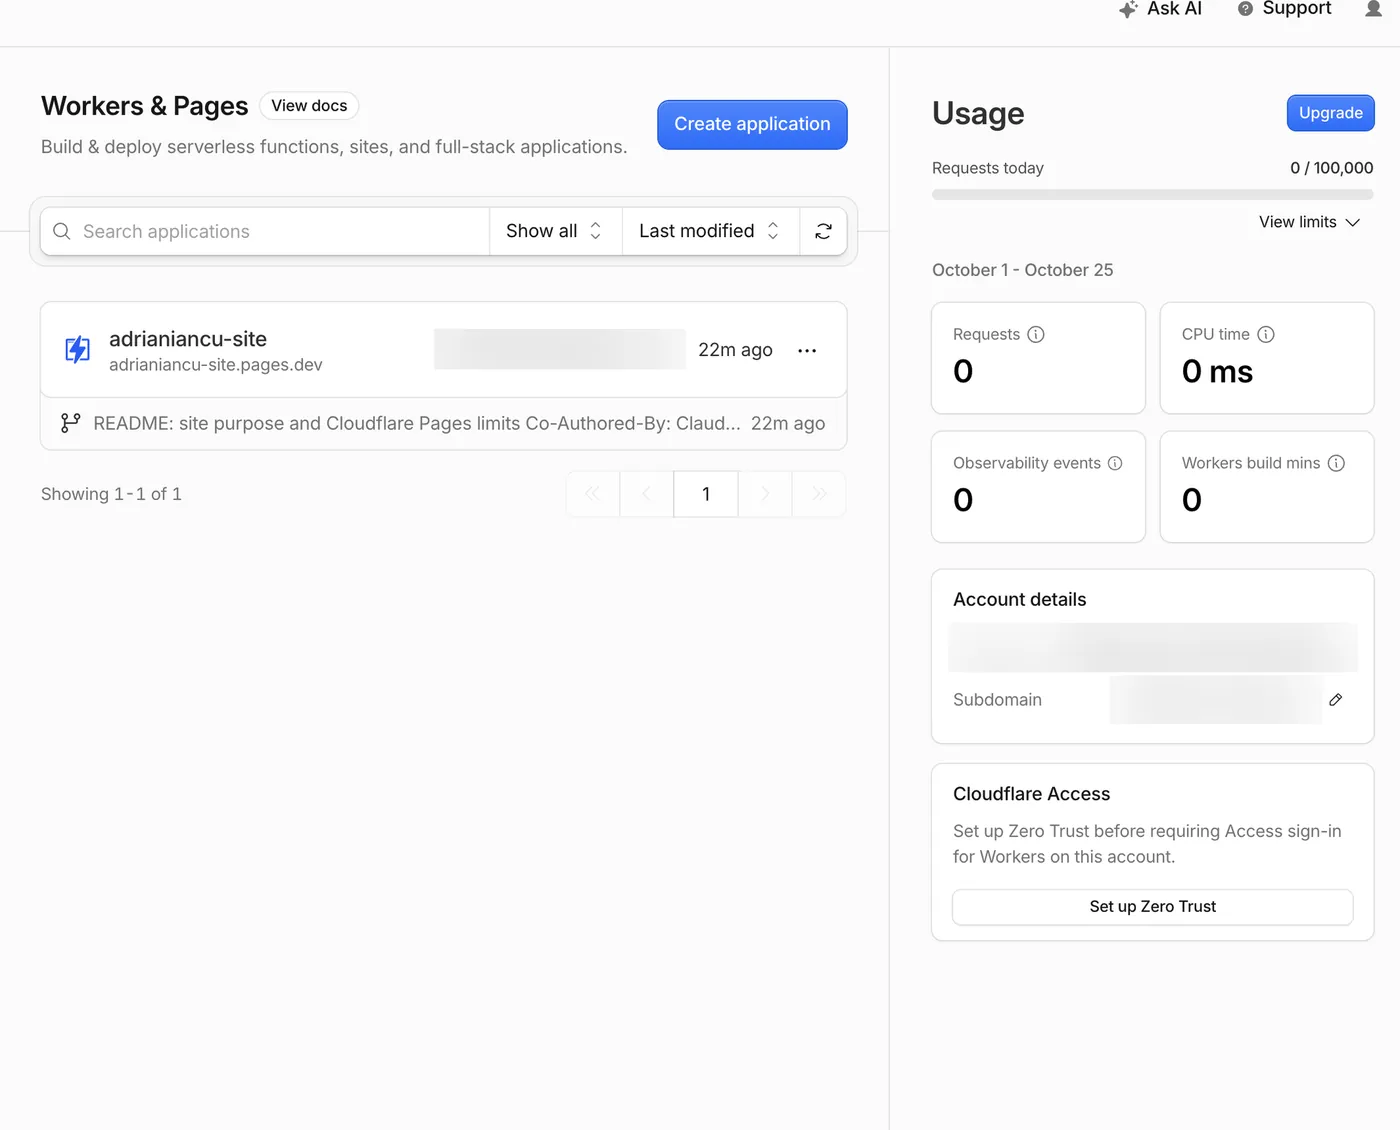Viewport: 1400px width, 1130px height.
Task: Click the 22m ago timestamp beside adrianiancu-site
Action: click(x=735, y=350)
